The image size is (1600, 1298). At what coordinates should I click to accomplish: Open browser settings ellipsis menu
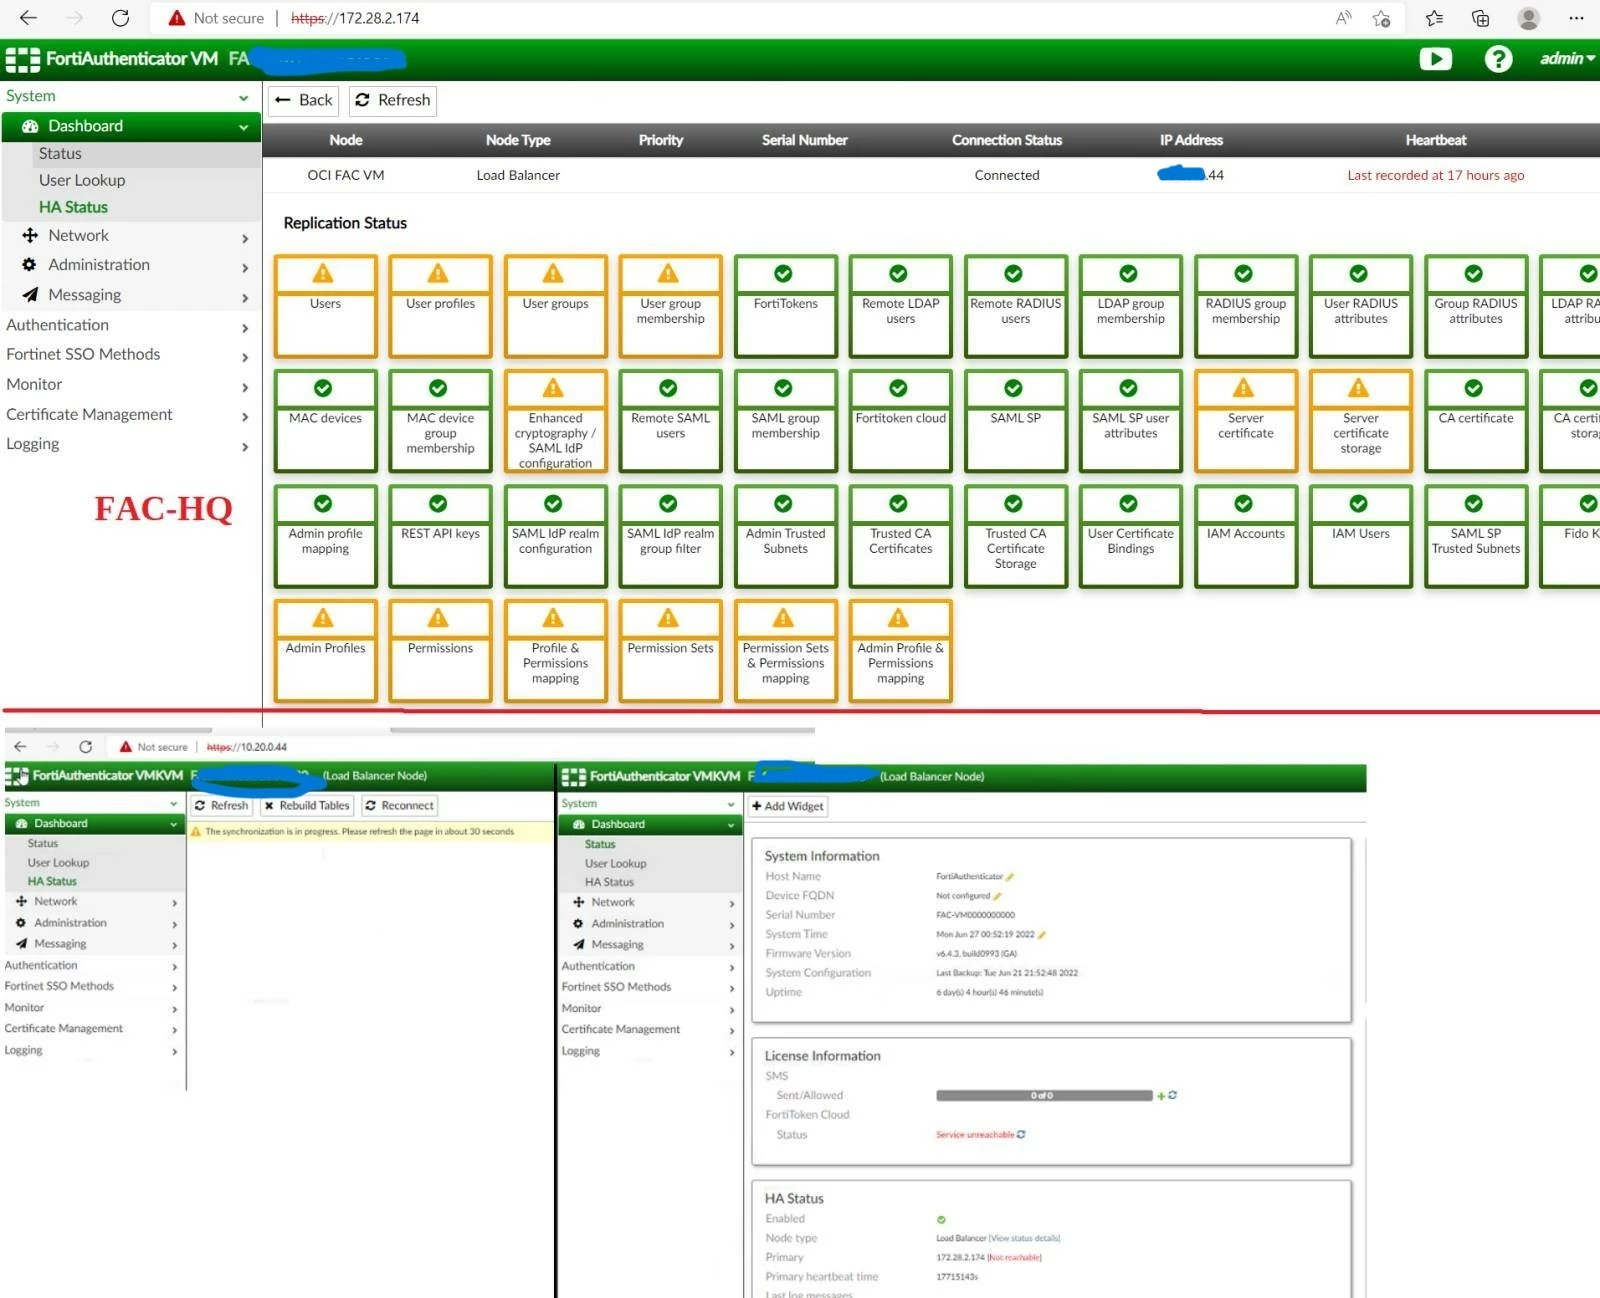pos(1576,18)
